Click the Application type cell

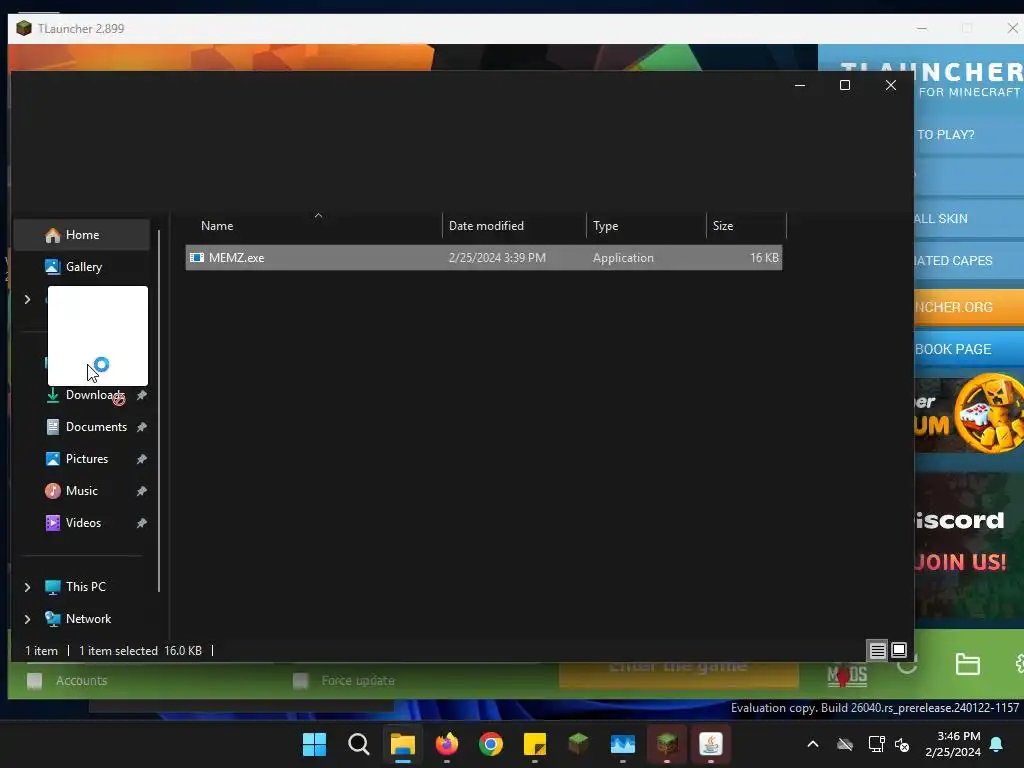623,258
